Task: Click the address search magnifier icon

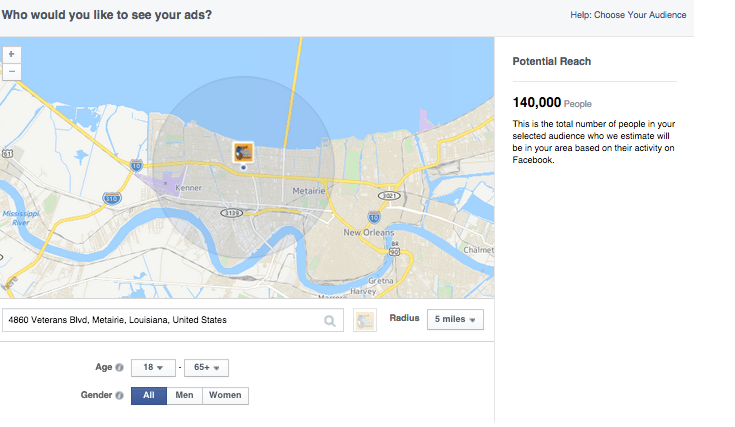Action: point(330,321)
